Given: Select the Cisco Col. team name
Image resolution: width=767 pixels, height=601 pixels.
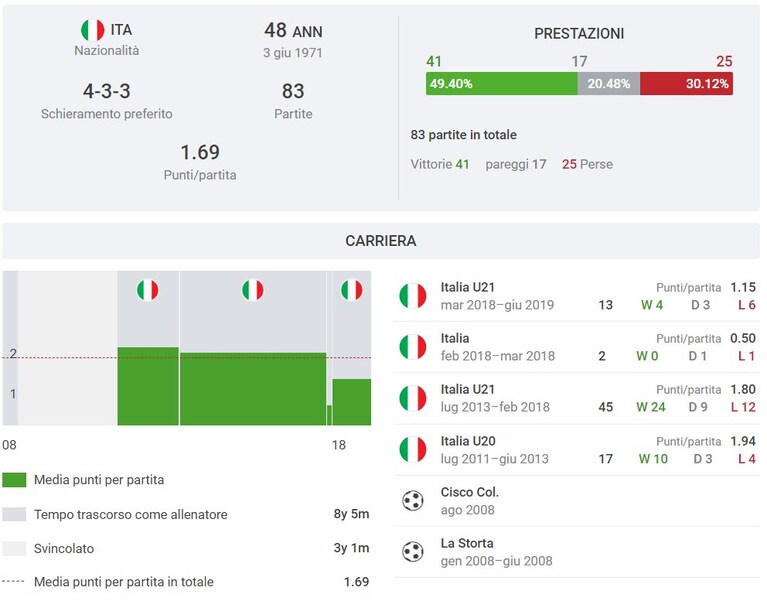Looking at the screenshot, I should 470,492.
